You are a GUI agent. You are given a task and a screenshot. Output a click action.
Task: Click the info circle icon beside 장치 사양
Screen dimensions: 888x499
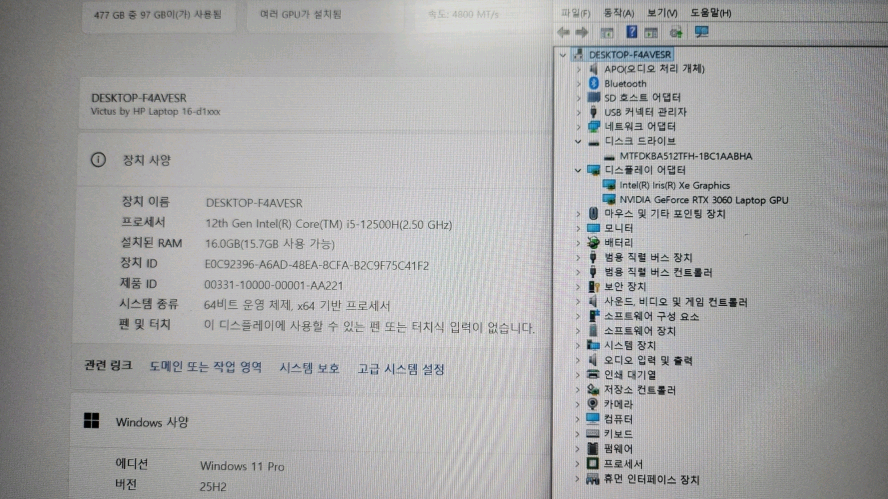(98, 160)
